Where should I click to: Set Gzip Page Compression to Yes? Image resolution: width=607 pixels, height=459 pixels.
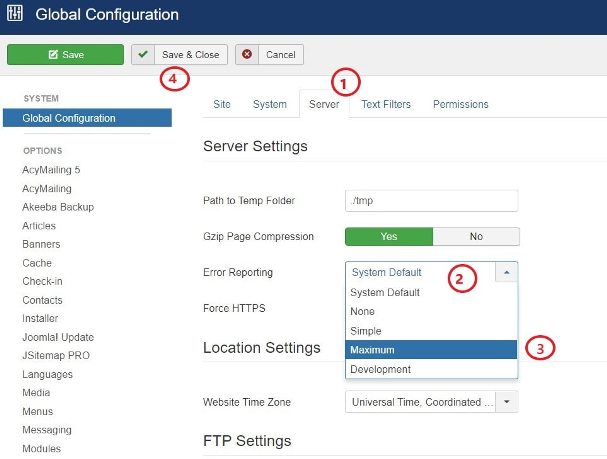point(388,237)
